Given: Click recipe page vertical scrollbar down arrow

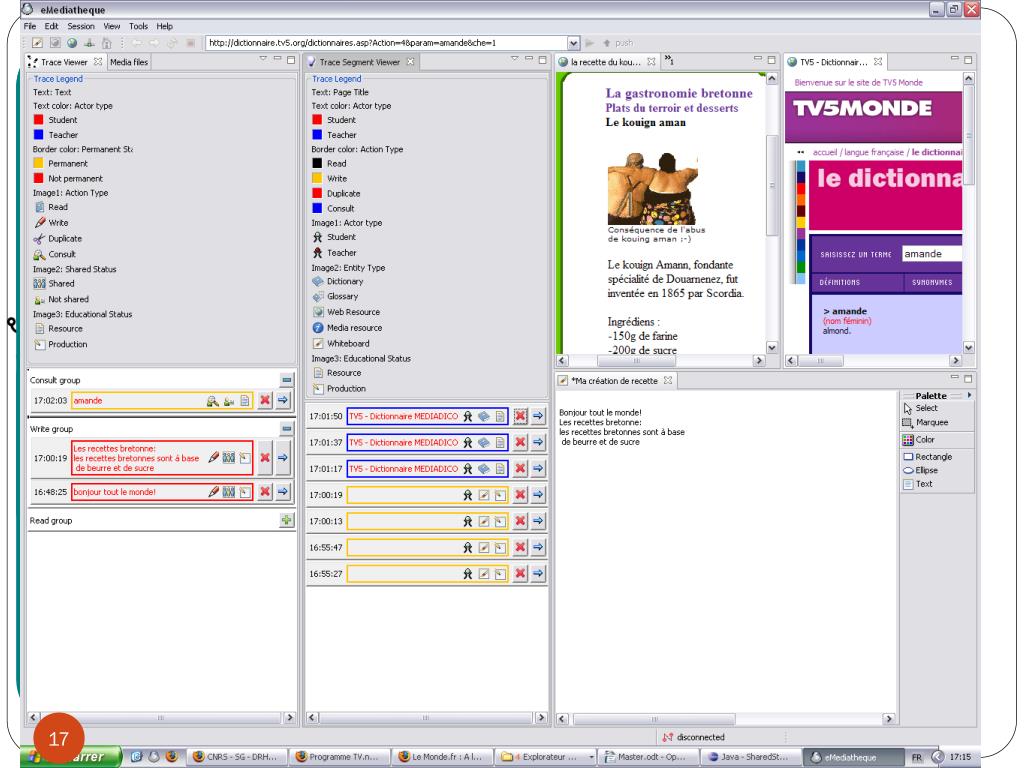Looking at the screenshot, I should [771, 347].
